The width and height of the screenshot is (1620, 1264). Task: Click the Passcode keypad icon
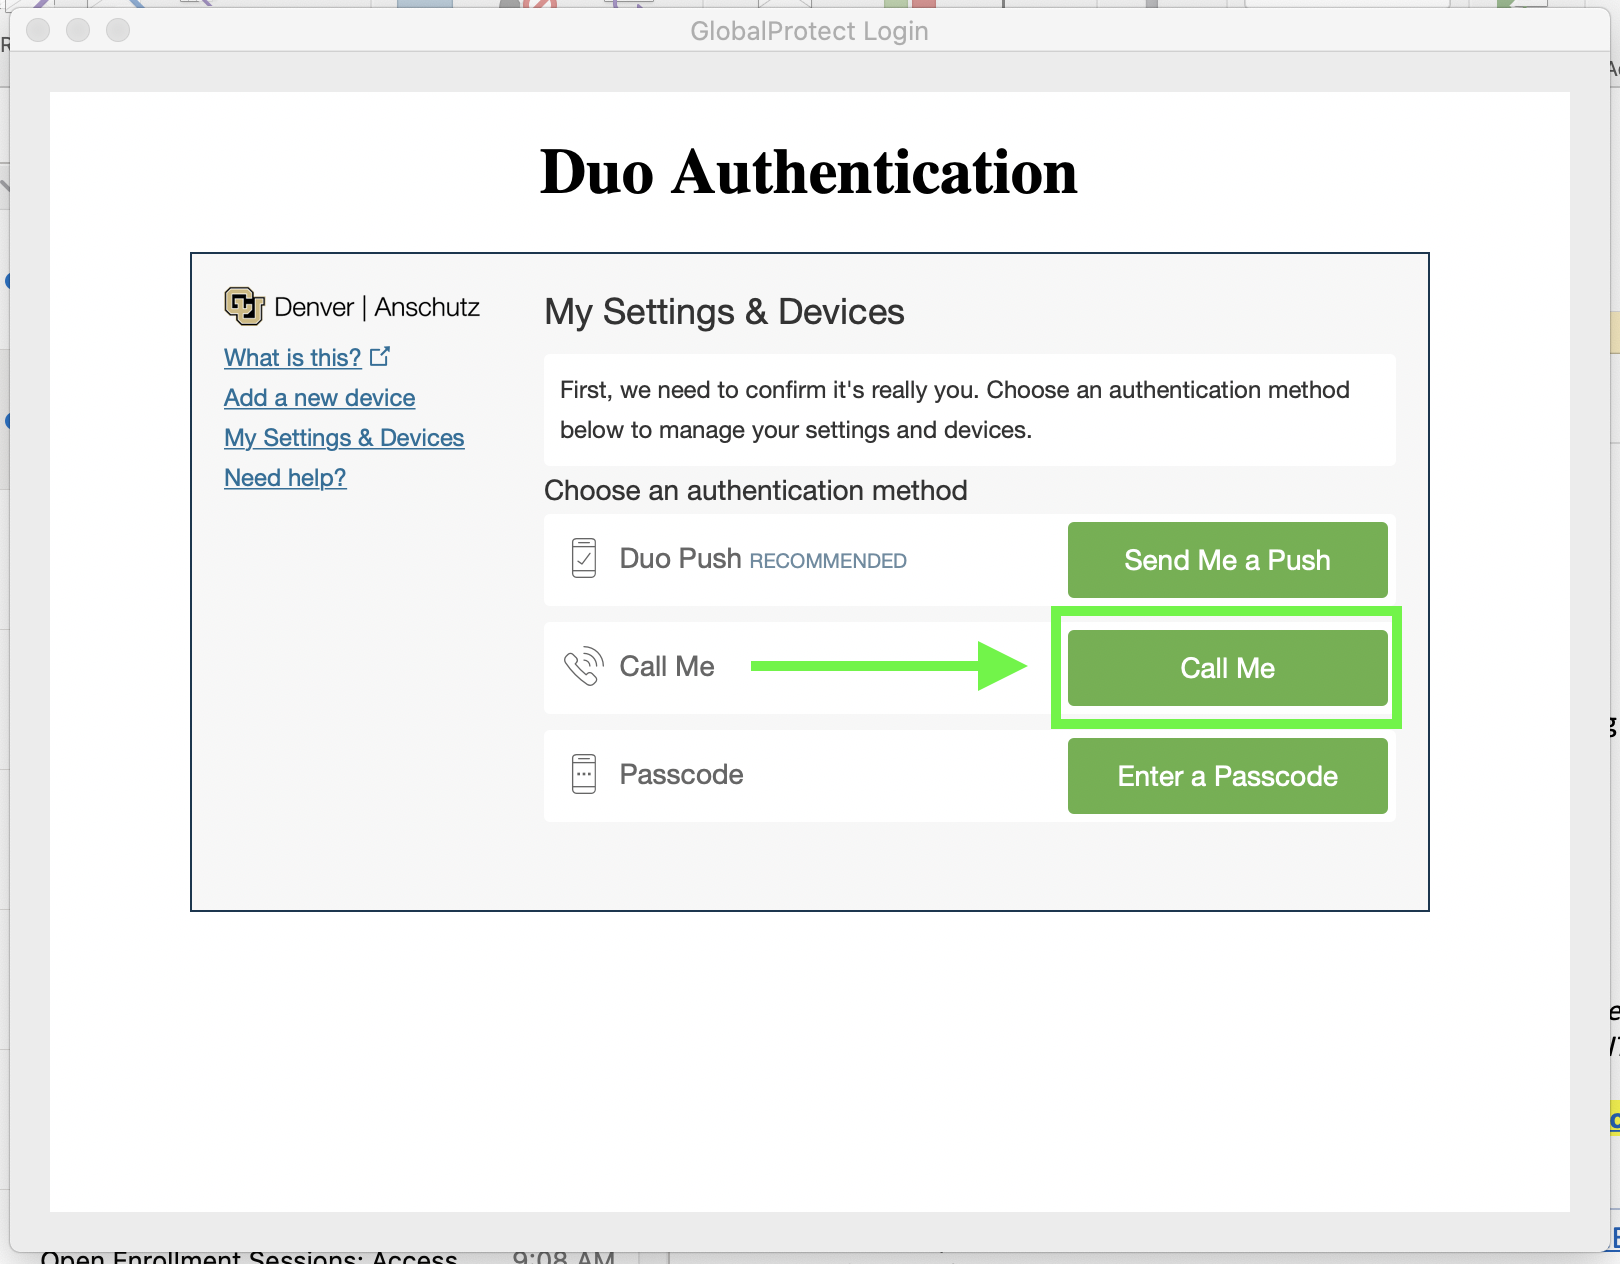point(585,775)
